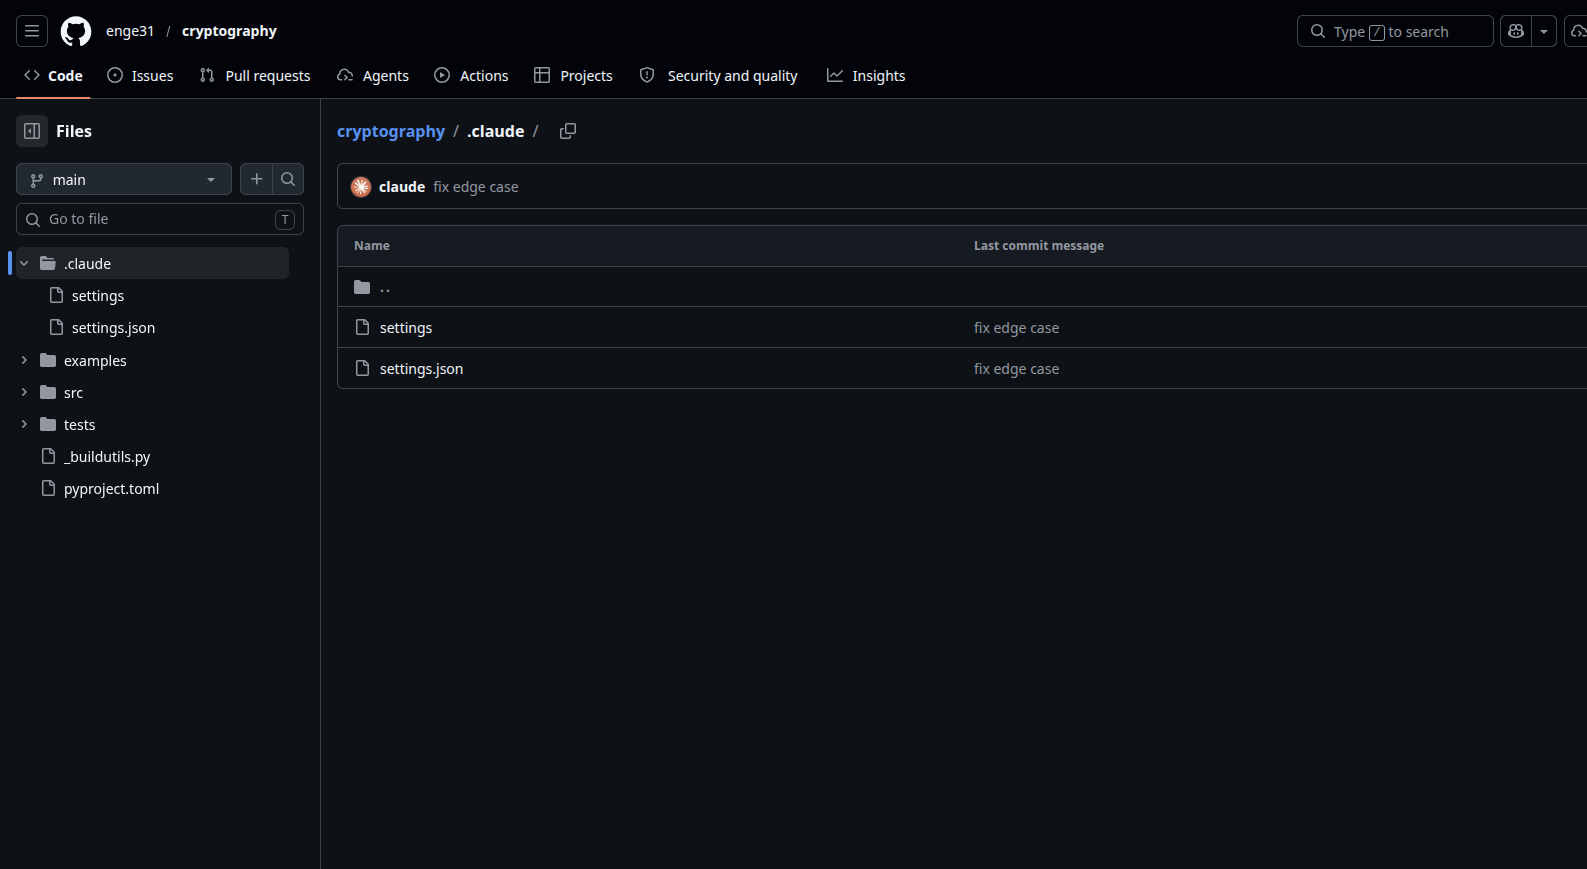Open Security and quality tab
Screen dimensions: 1587x869
tap(718, 76)
